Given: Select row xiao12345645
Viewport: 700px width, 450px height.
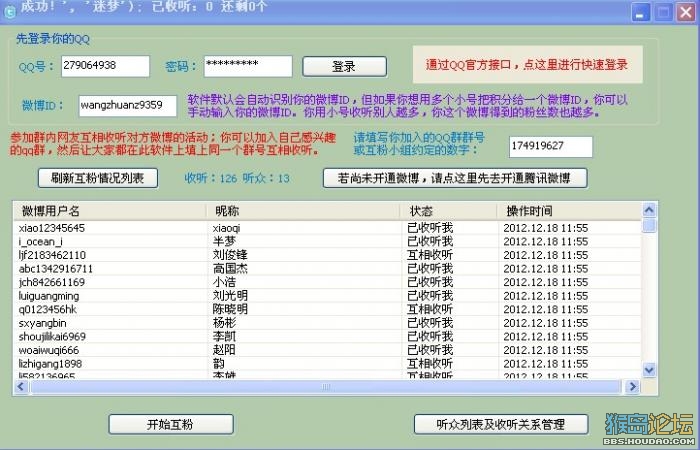Looking at the screenshot, I should (327, 228).
